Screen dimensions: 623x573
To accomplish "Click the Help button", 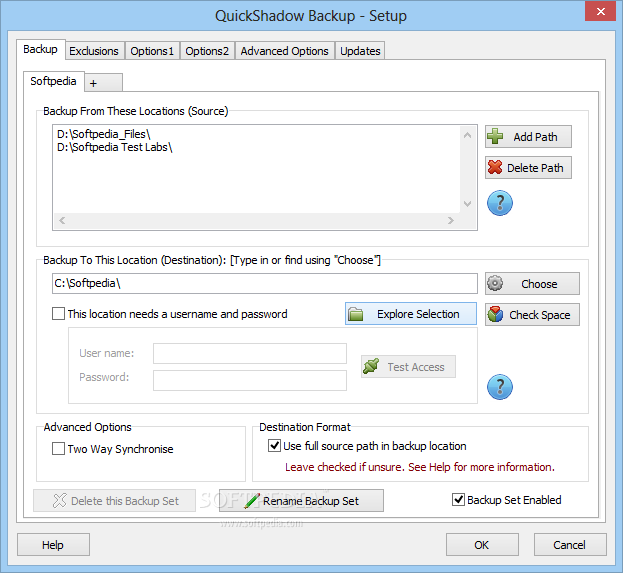I will click(53, 544).
